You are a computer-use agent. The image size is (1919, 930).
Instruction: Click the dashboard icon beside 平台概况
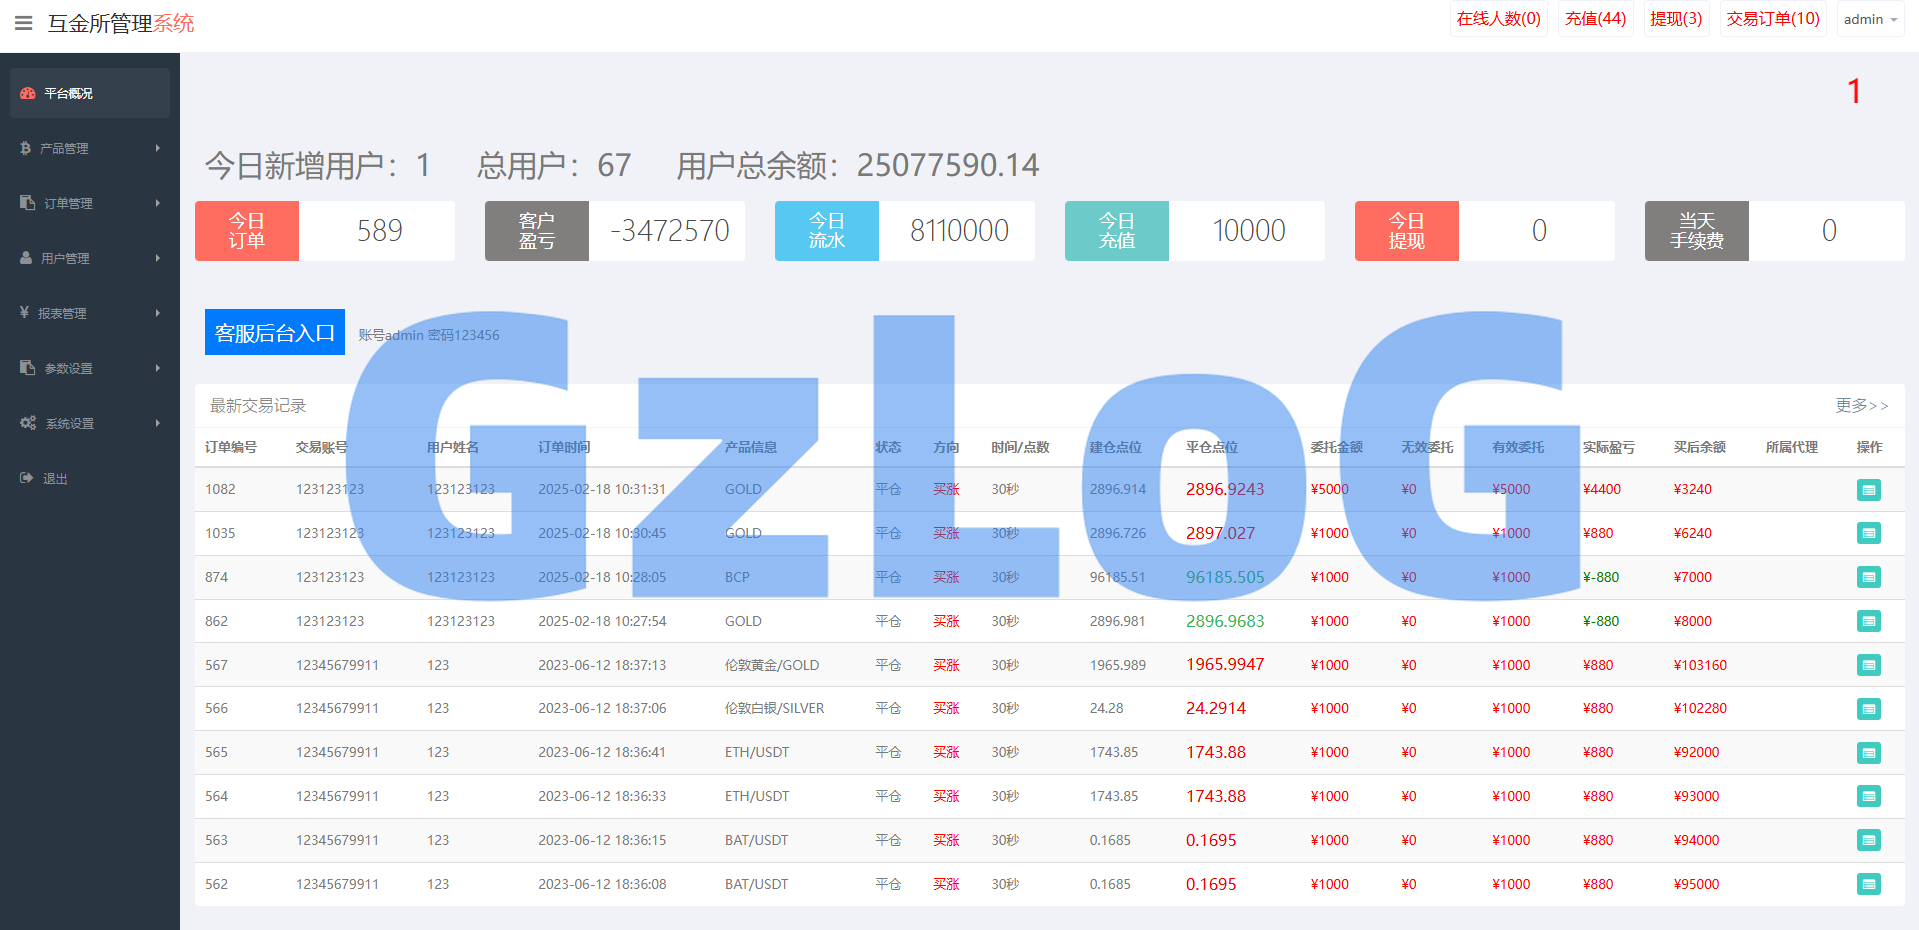(28, 93)
